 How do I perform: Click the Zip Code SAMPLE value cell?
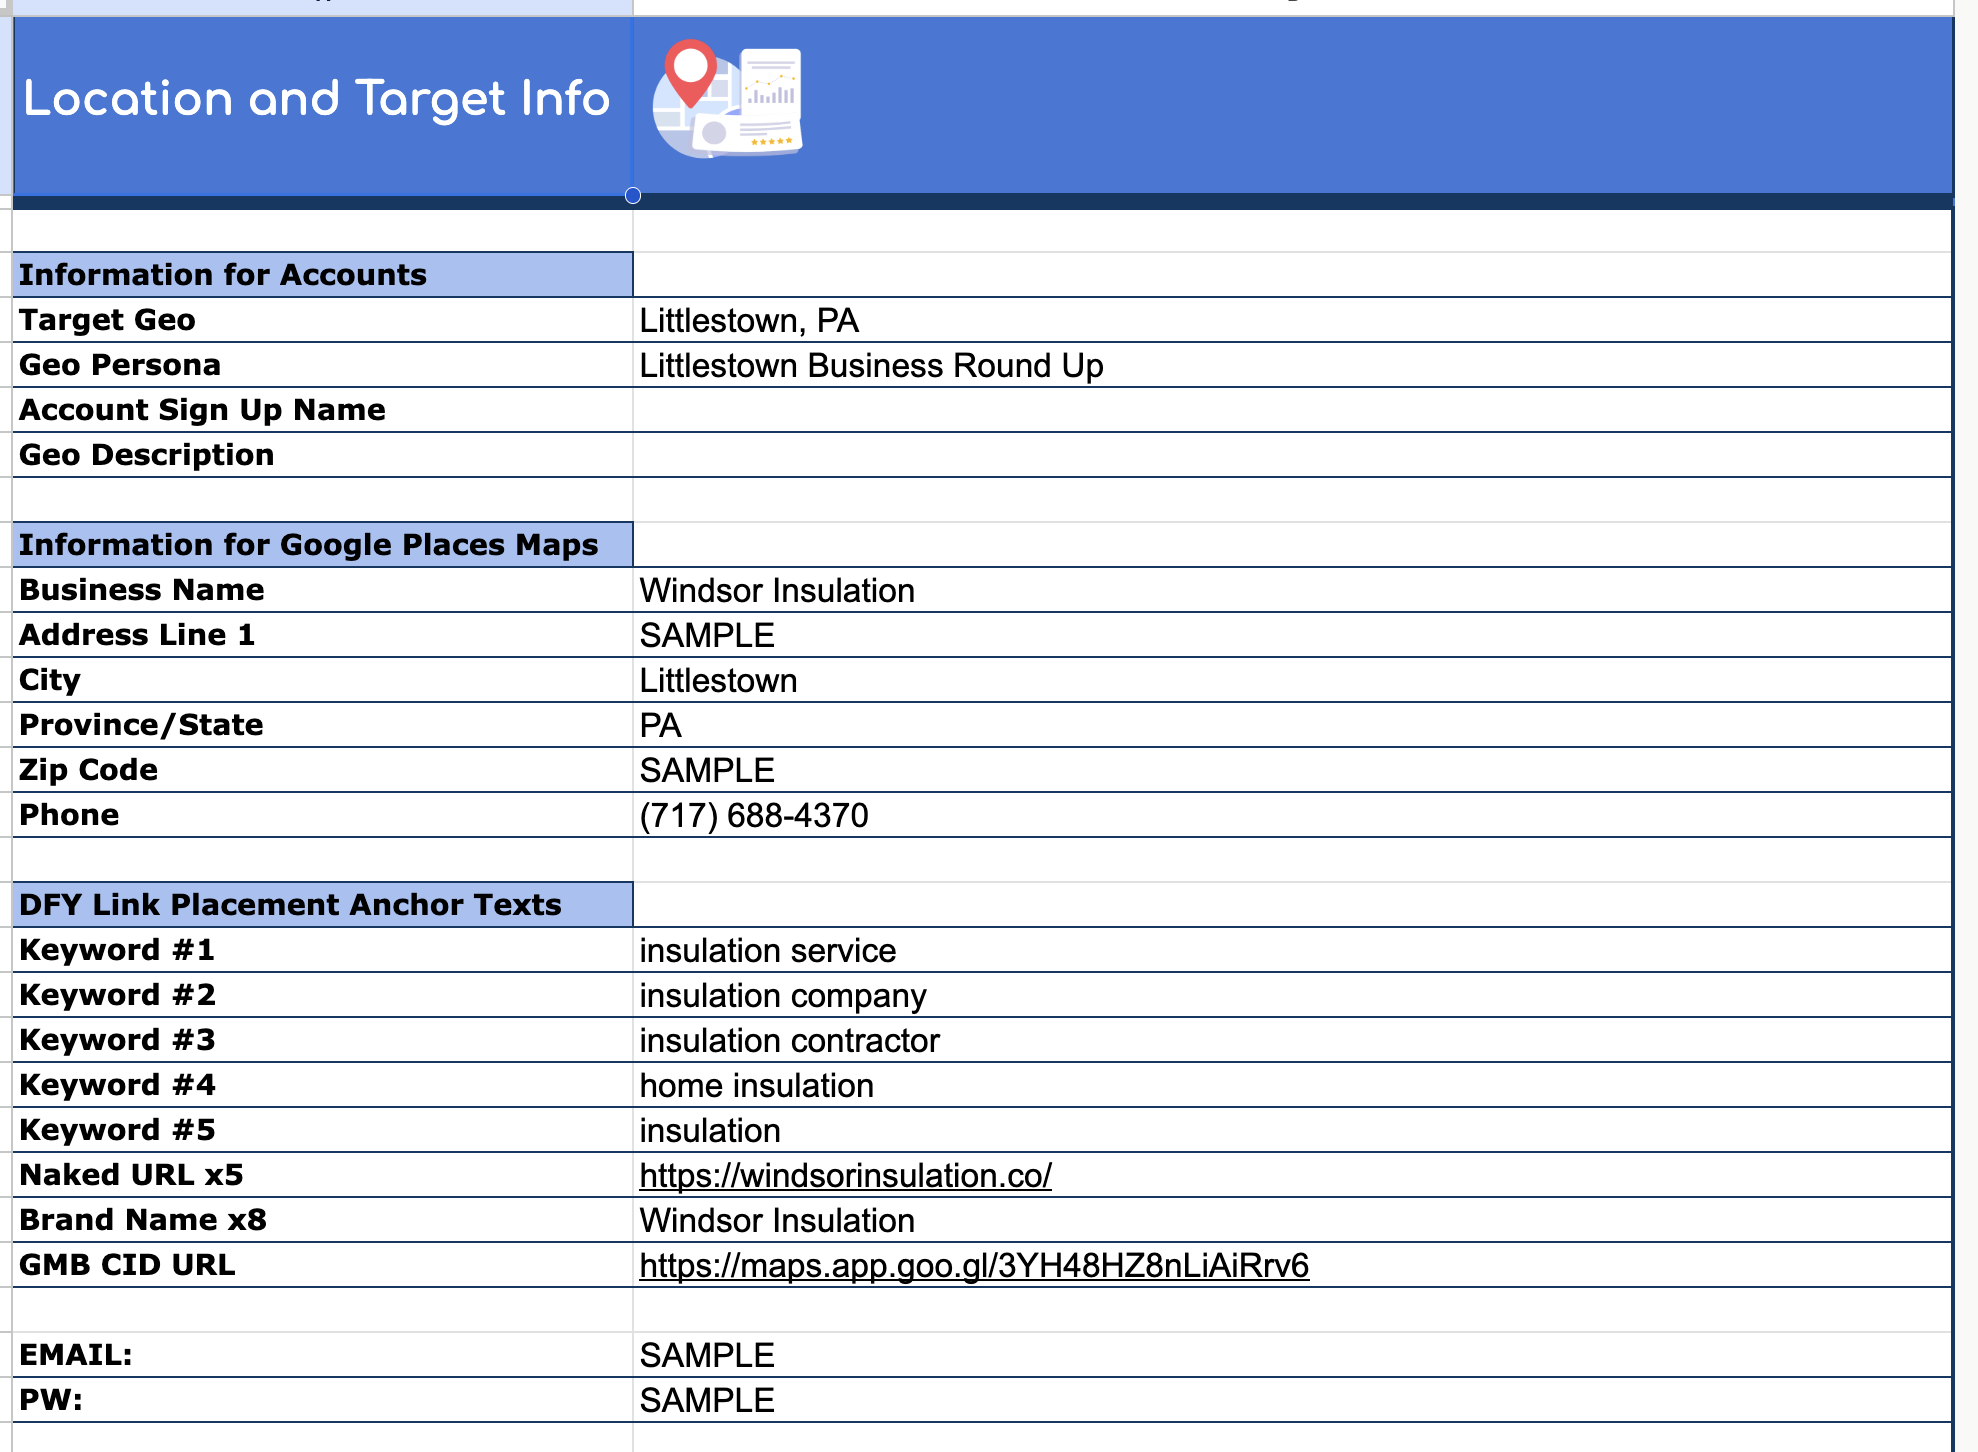(x=707, y=771)
